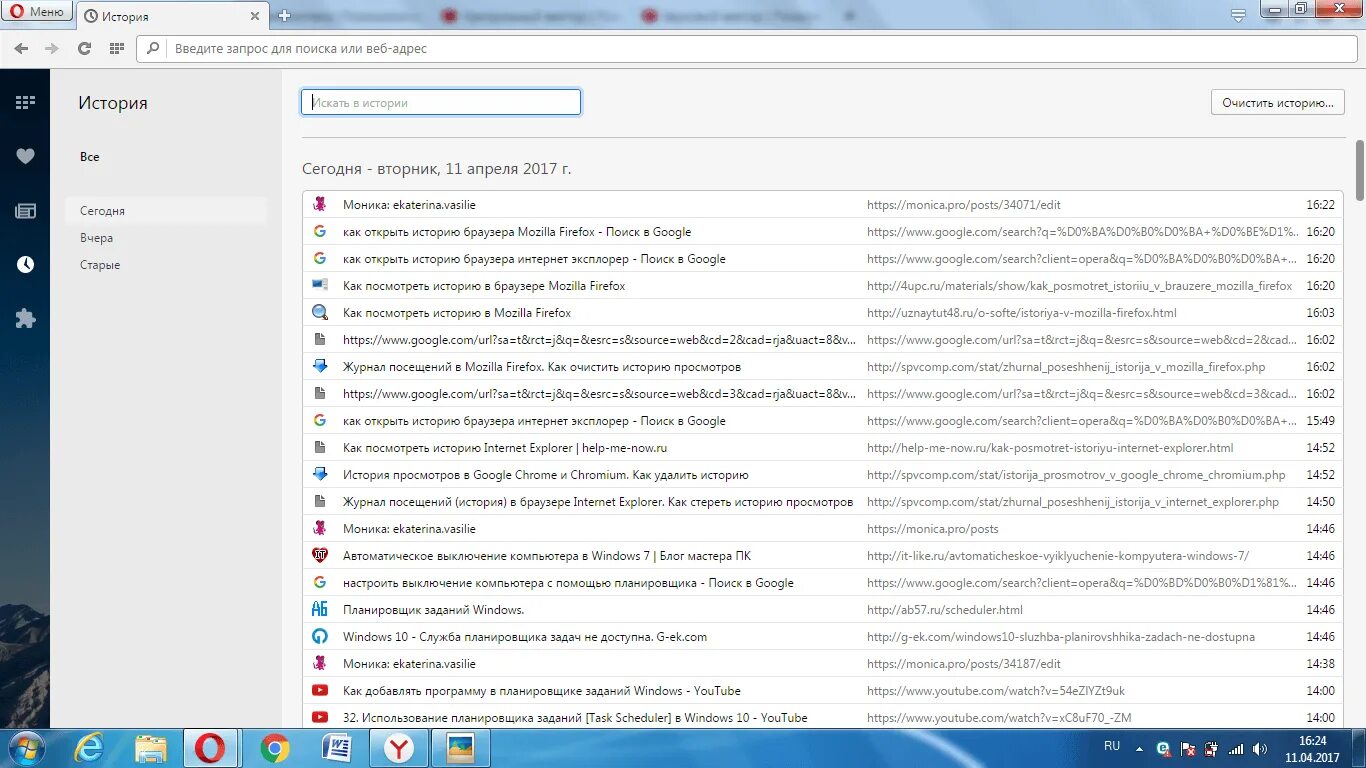Launch Yandex Browser from taskbar

(398, 748)
